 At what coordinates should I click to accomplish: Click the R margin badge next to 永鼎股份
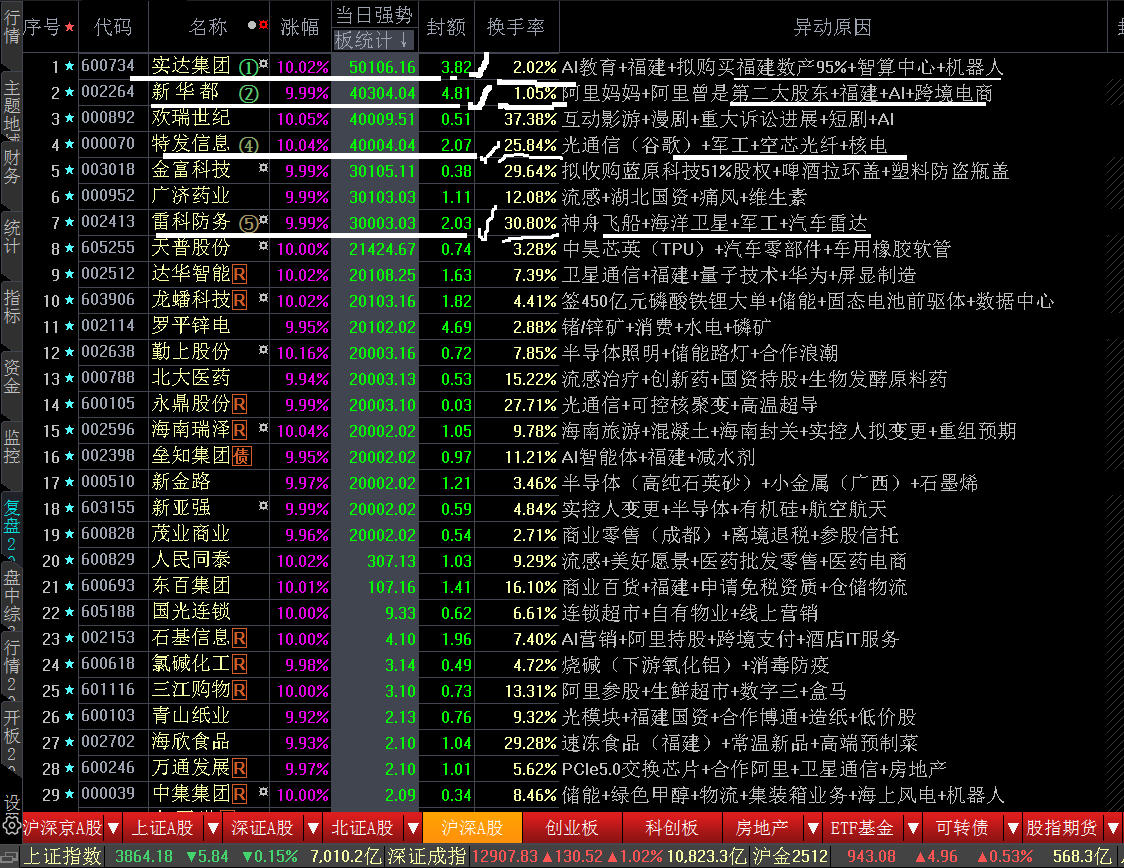(239, 404)
